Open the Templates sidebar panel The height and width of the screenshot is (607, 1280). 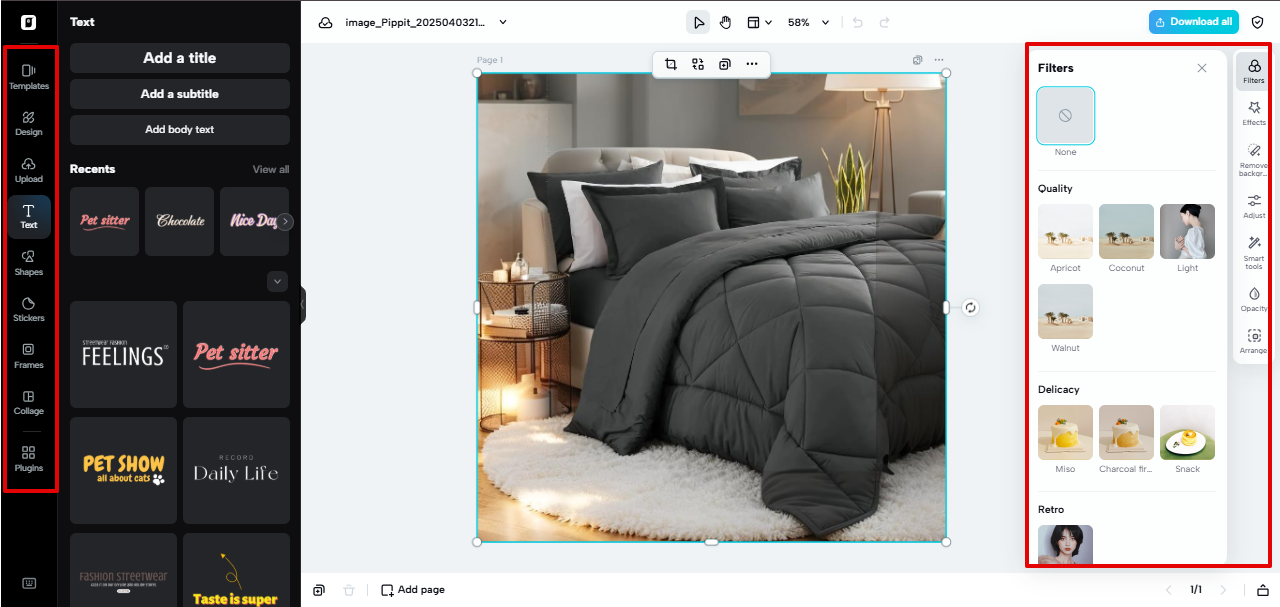(29, 77)
